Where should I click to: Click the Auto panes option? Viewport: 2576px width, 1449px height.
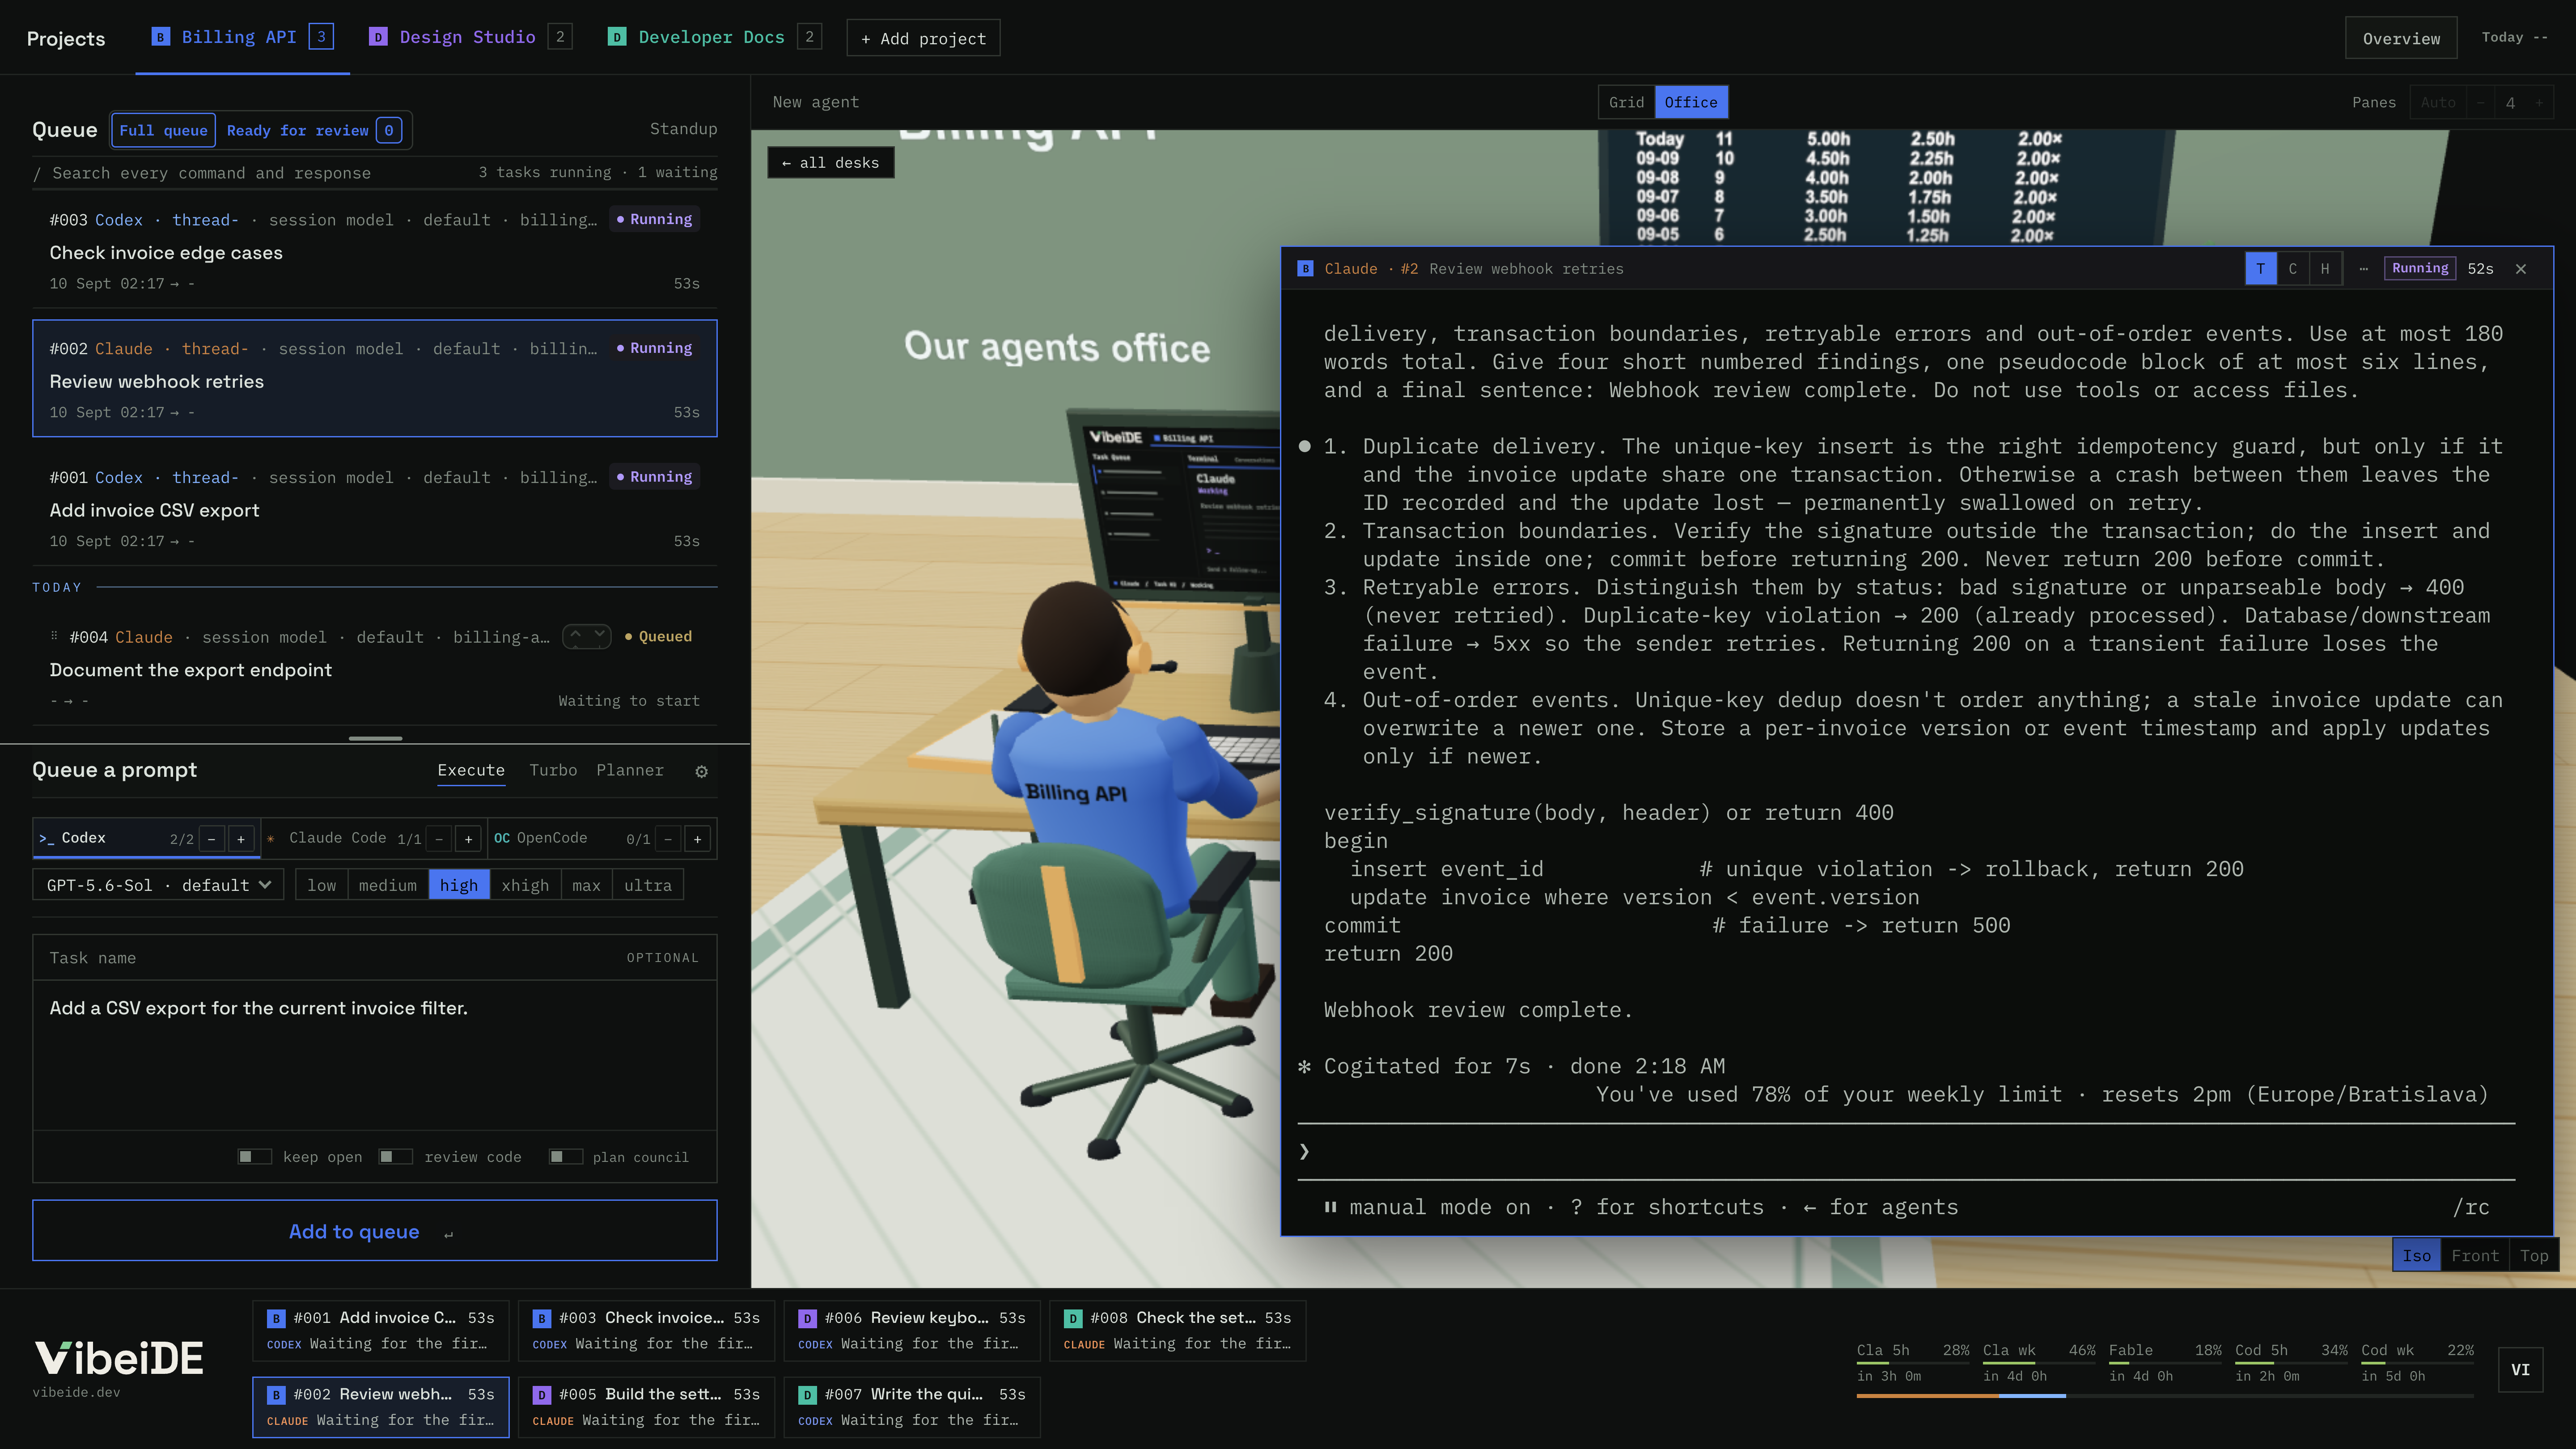click(2438, 102)
